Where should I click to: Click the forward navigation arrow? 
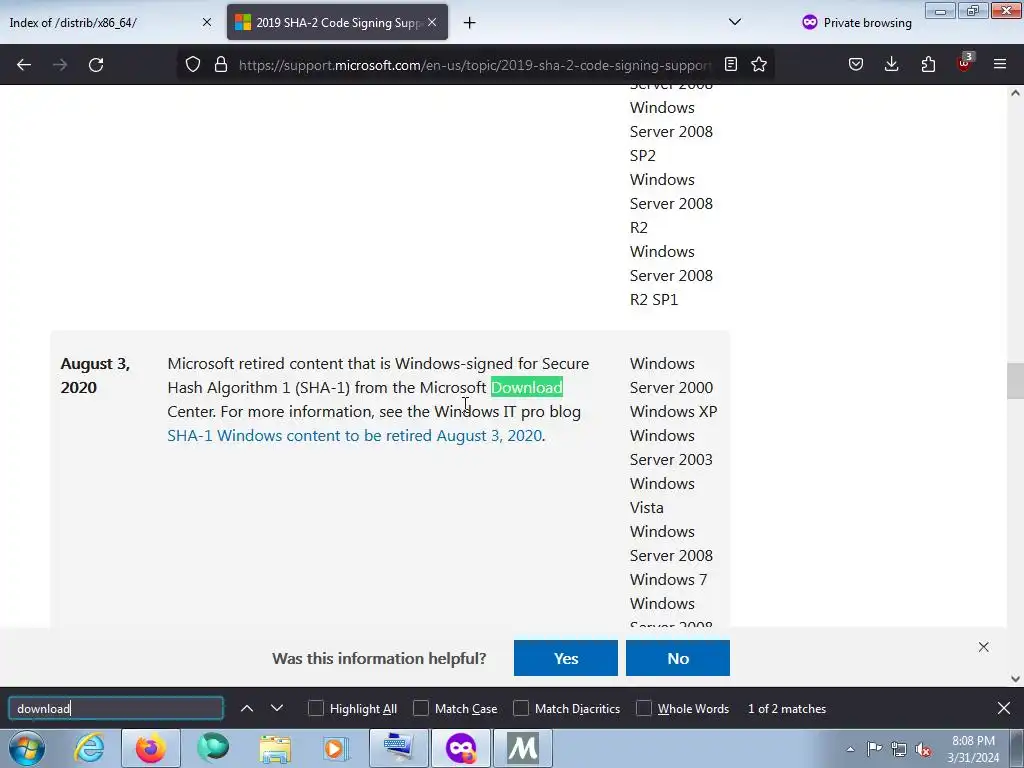[59, 65]
